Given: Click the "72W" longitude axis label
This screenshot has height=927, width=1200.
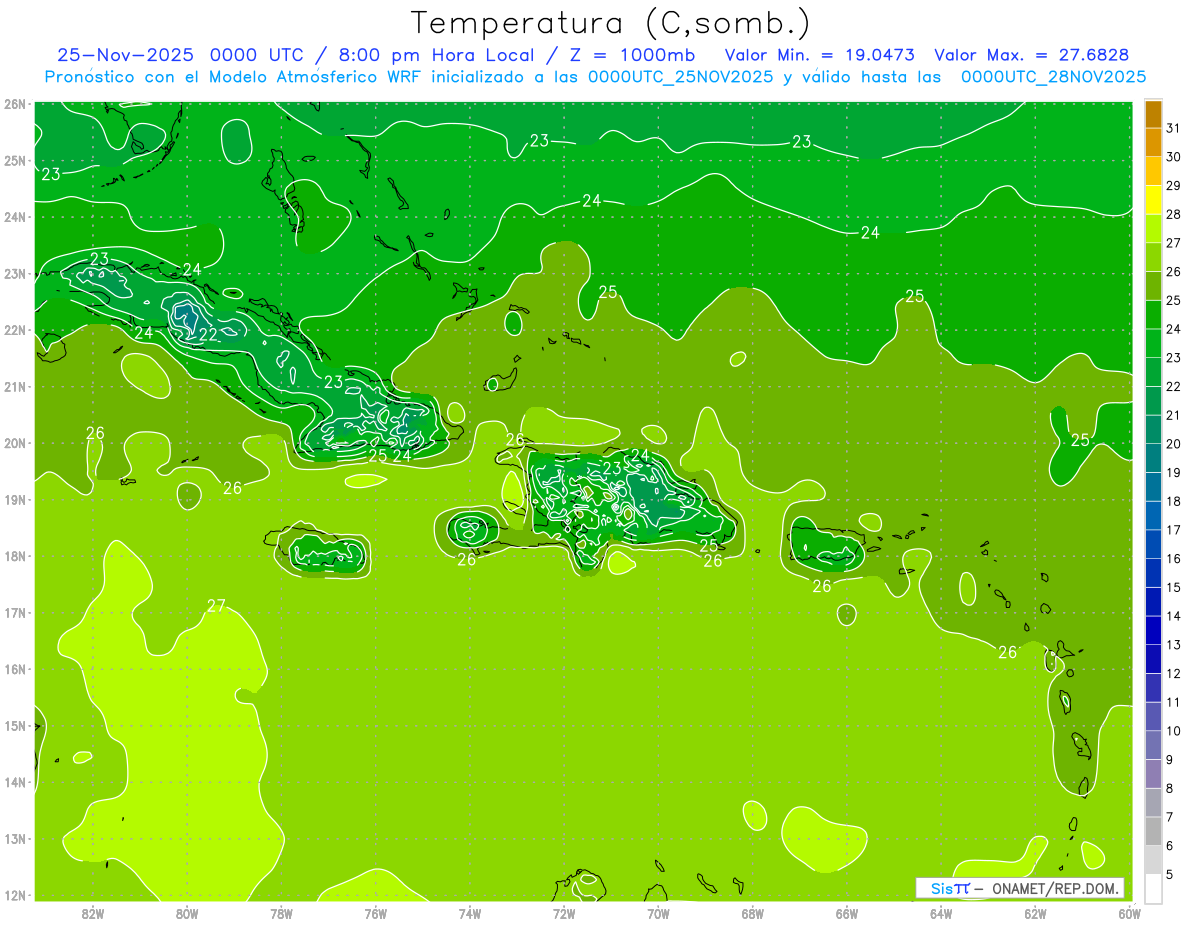Looking at the screenshot, I should click(564, 913).
